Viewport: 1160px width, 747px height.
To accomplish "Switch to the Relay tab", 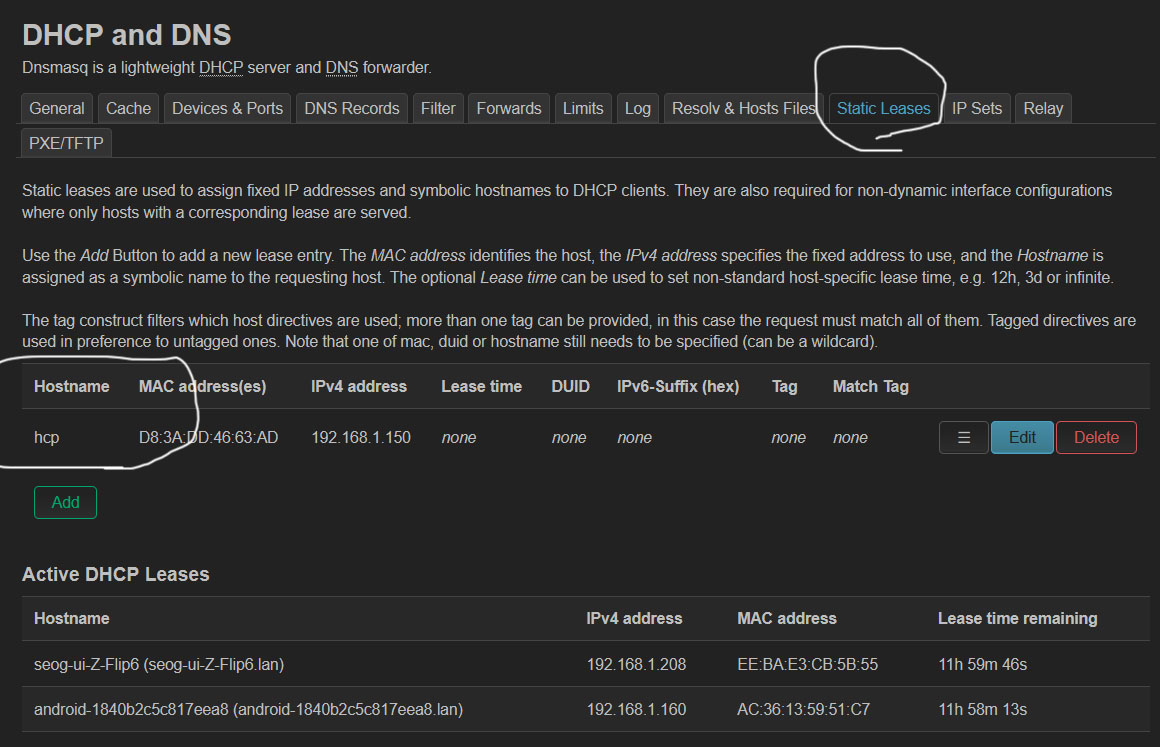I will click(x=1043, y=108).
